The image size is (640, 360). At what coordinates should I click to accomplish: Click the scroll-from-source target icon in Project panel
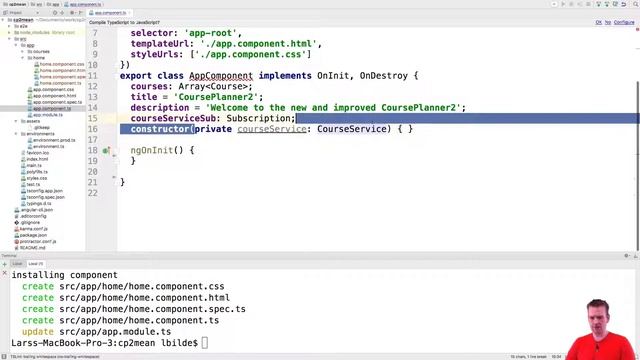tap(55, 13)
